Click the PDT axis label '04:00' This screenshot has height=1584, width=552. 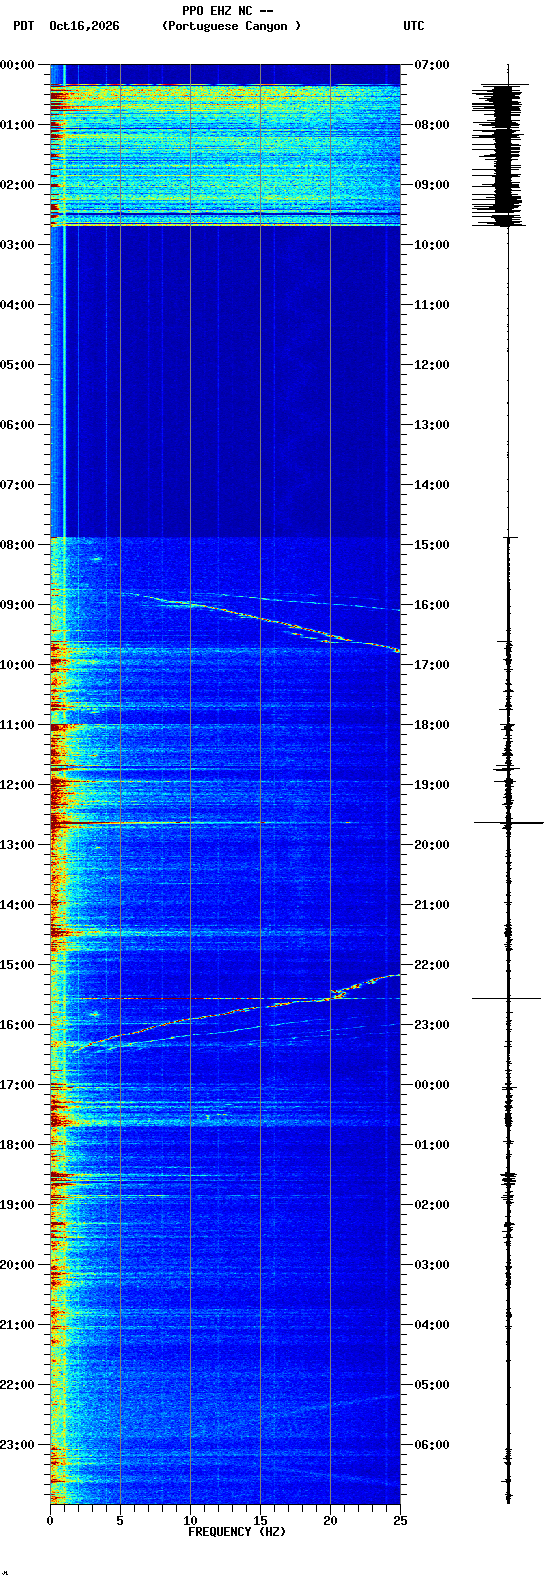tap(18, 305)
